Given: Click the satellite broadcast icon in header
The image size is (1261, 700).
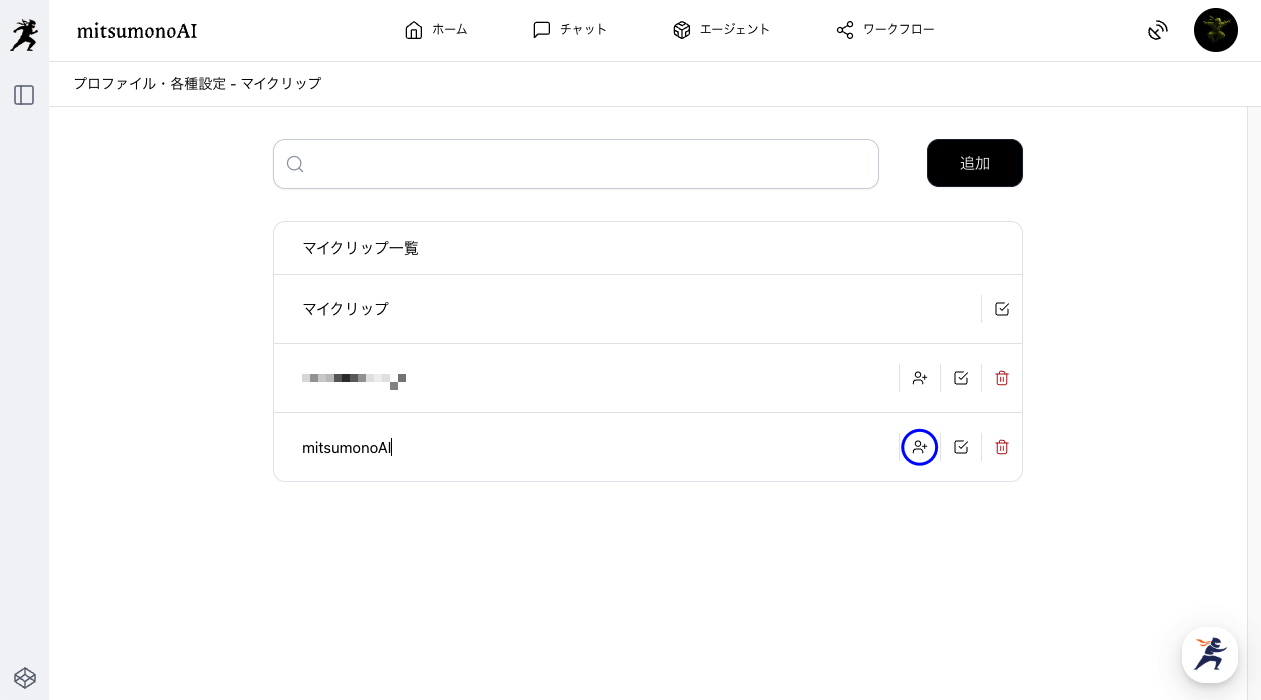Looking at the screenshot, I should (x=1158, y=30).
